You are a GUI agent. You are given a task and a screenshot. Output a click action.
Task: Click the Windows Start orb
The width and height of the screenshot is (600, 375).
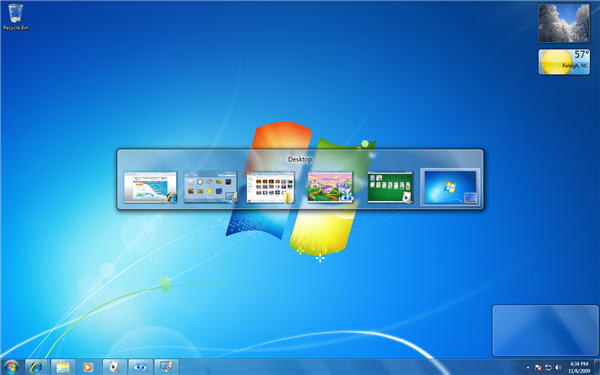(11, 367)
